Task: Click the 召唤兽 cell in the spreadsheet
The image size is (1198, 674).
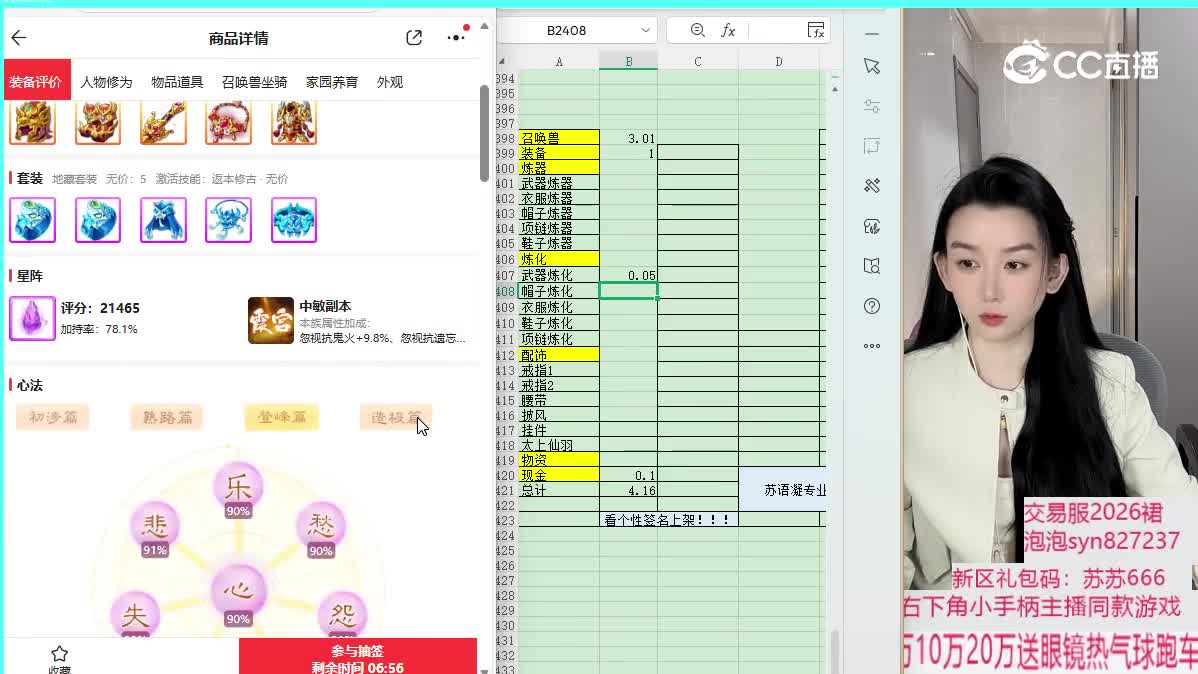Action: [559, 138]
